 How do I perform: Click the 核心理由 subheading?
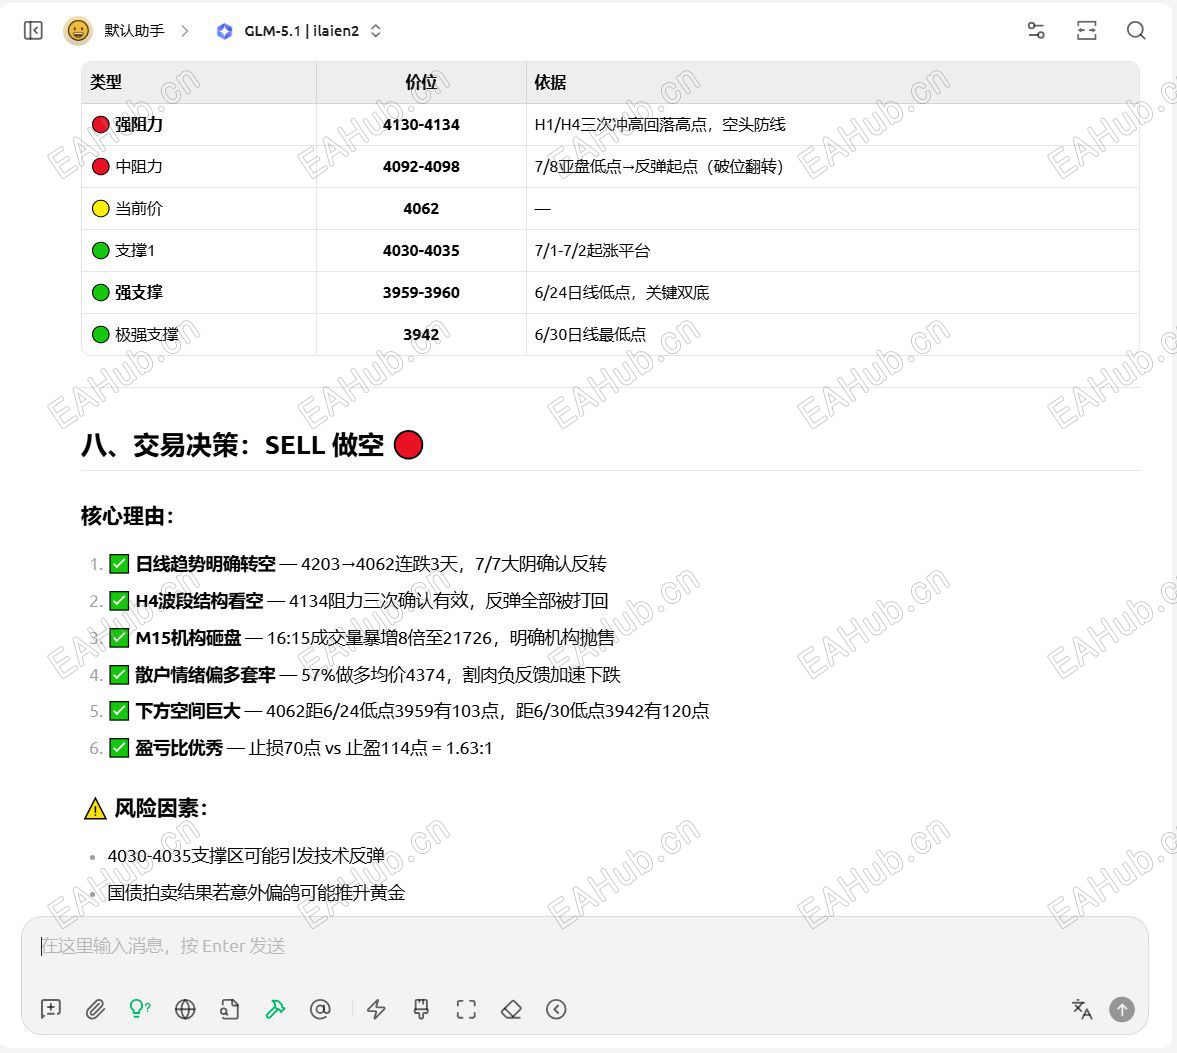click(128, 516)
